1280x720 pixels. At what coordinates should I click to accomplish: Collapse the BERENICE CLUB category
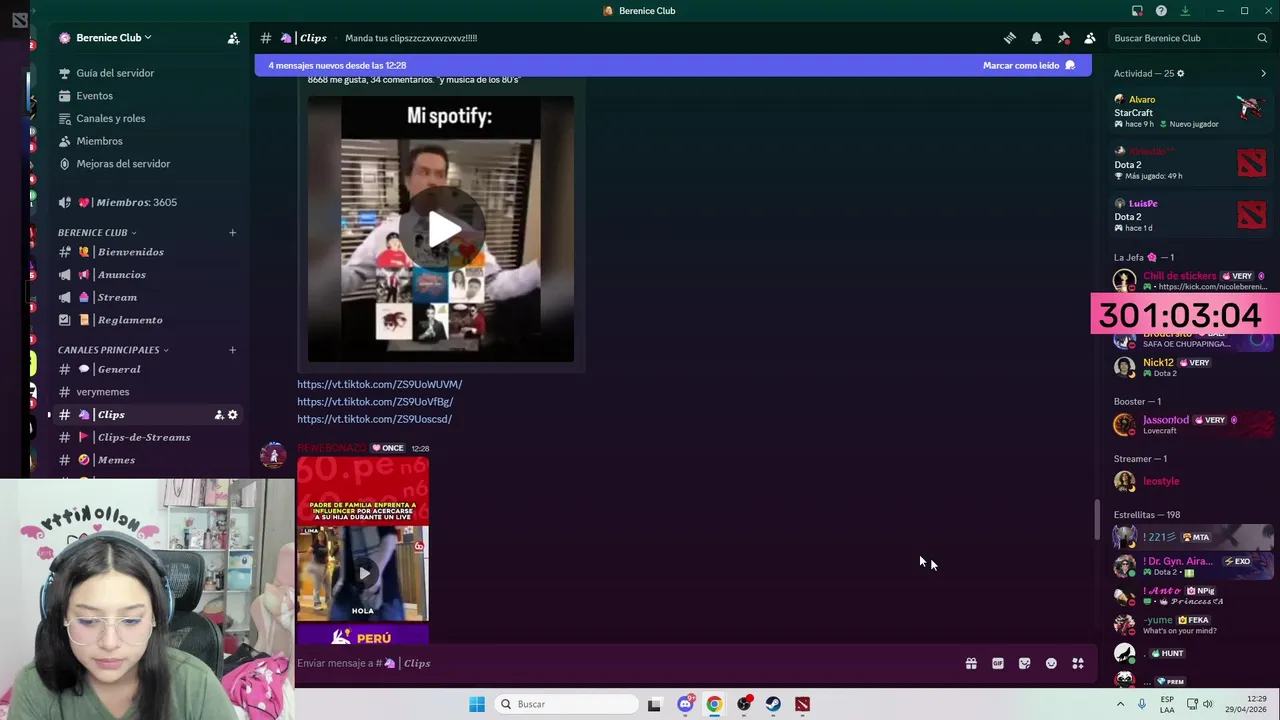tap(97, 233)
